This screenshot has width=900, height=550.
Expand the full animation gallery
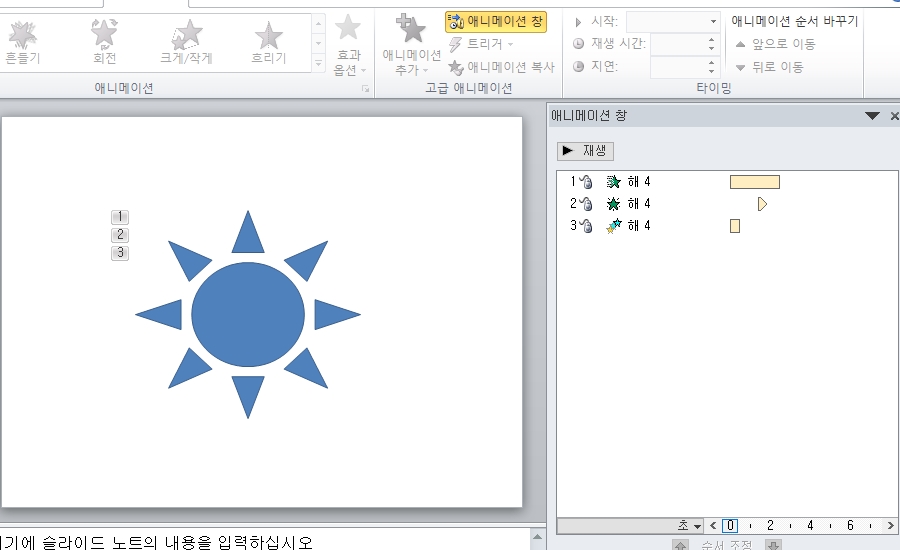[x=319, y=64]
